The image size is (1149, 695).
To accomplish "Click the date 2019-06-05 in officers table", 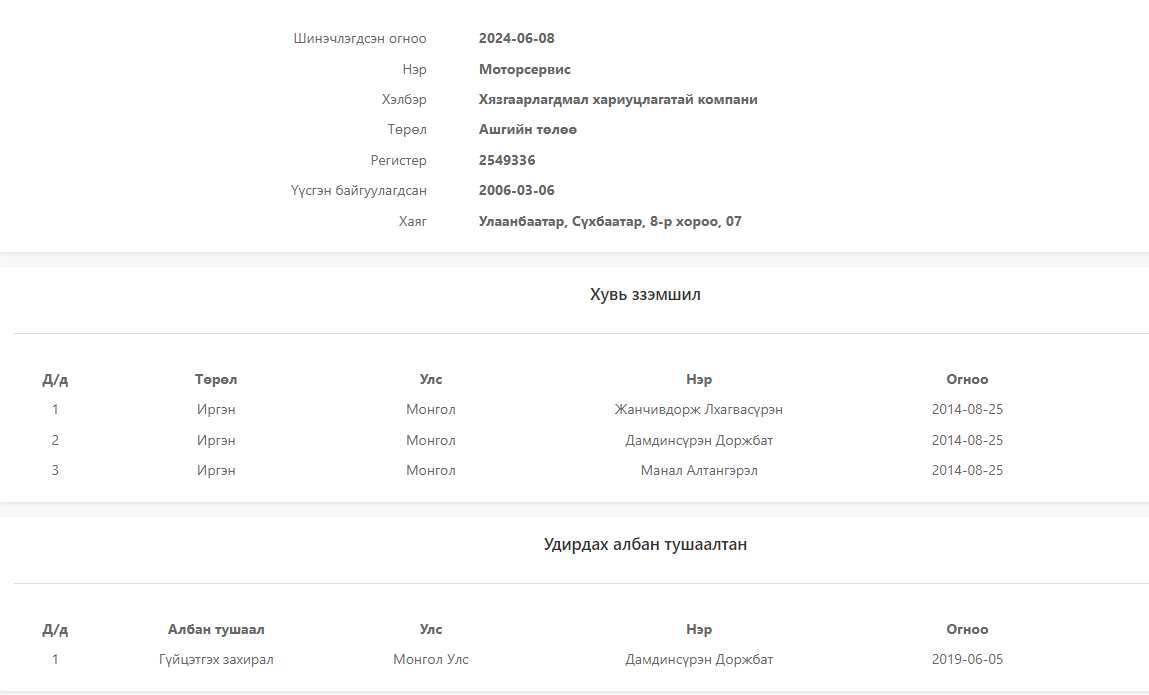I will [967, 659].
